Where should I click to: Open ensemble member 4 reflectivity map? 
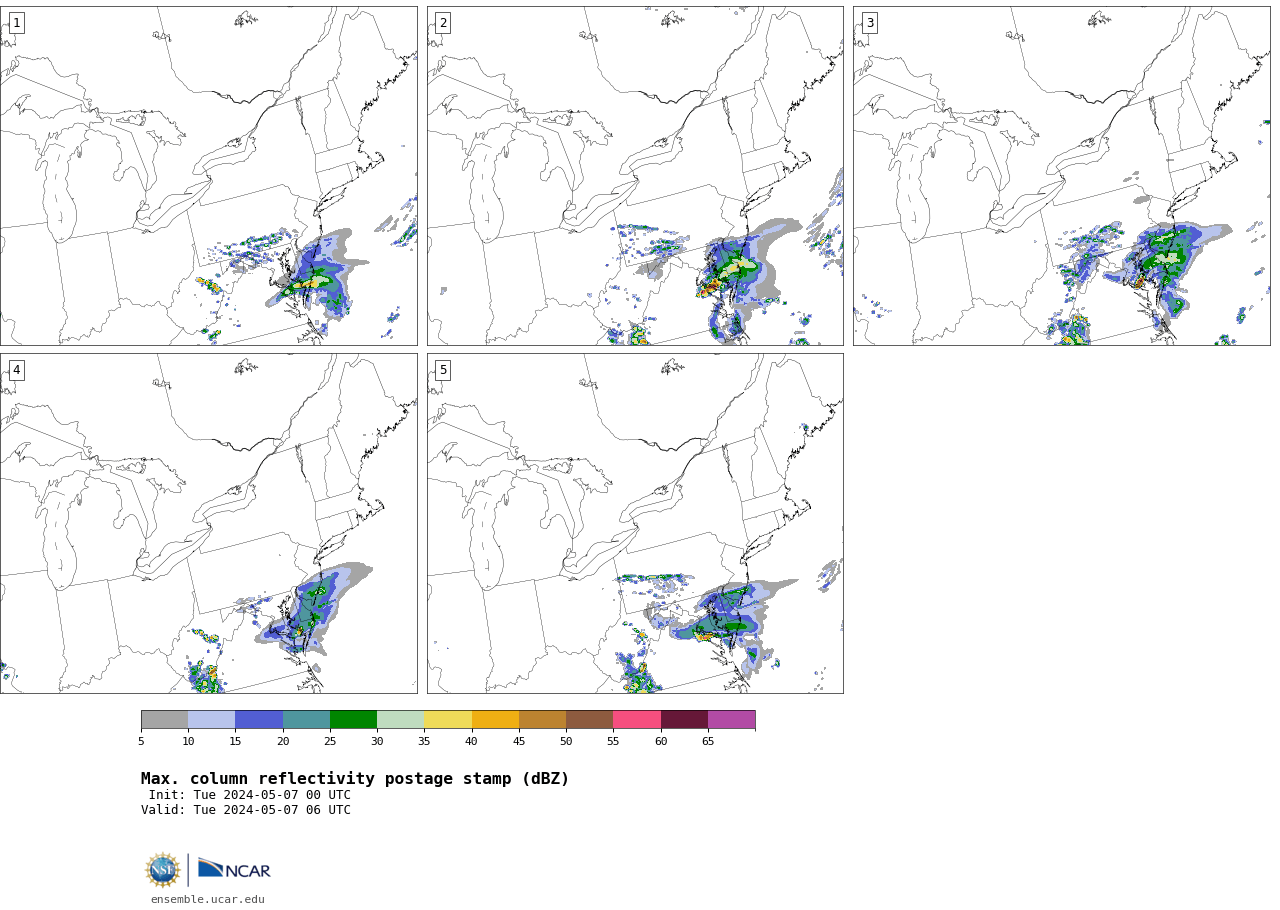pyautogui.click(x=208, y=523)
